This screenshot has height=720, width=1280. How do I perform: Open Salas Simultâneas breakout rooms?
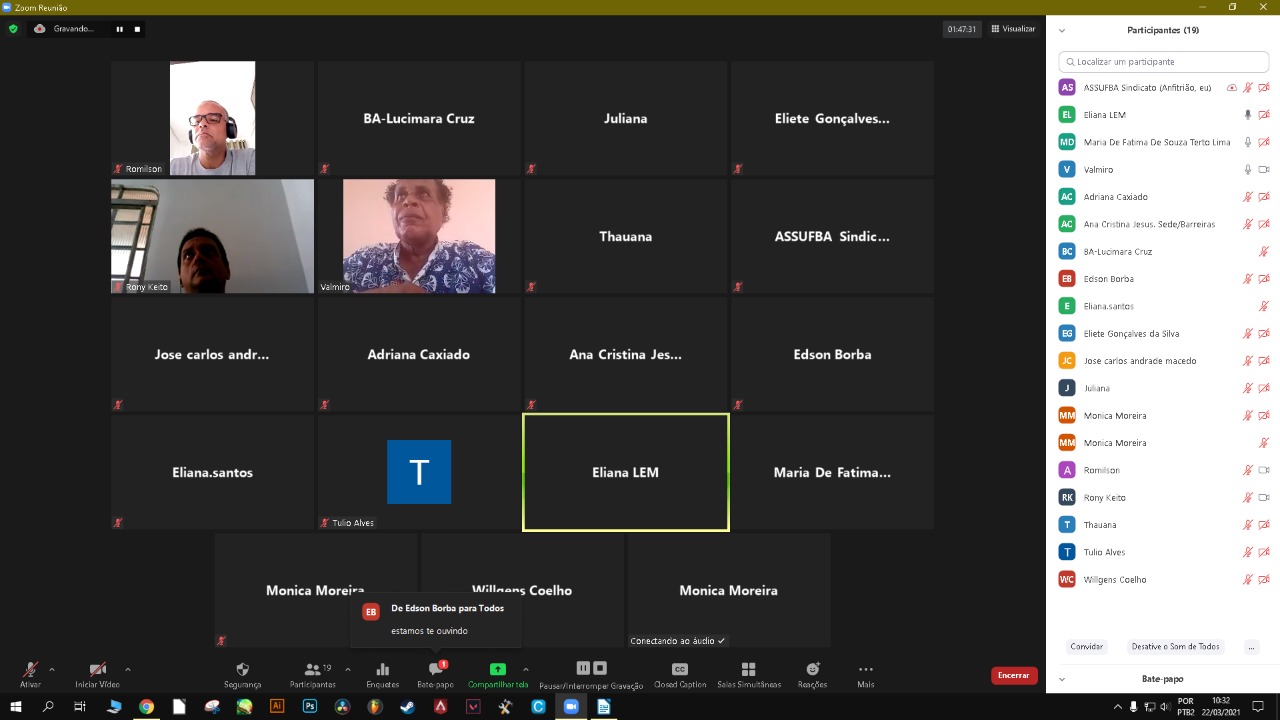748,669
